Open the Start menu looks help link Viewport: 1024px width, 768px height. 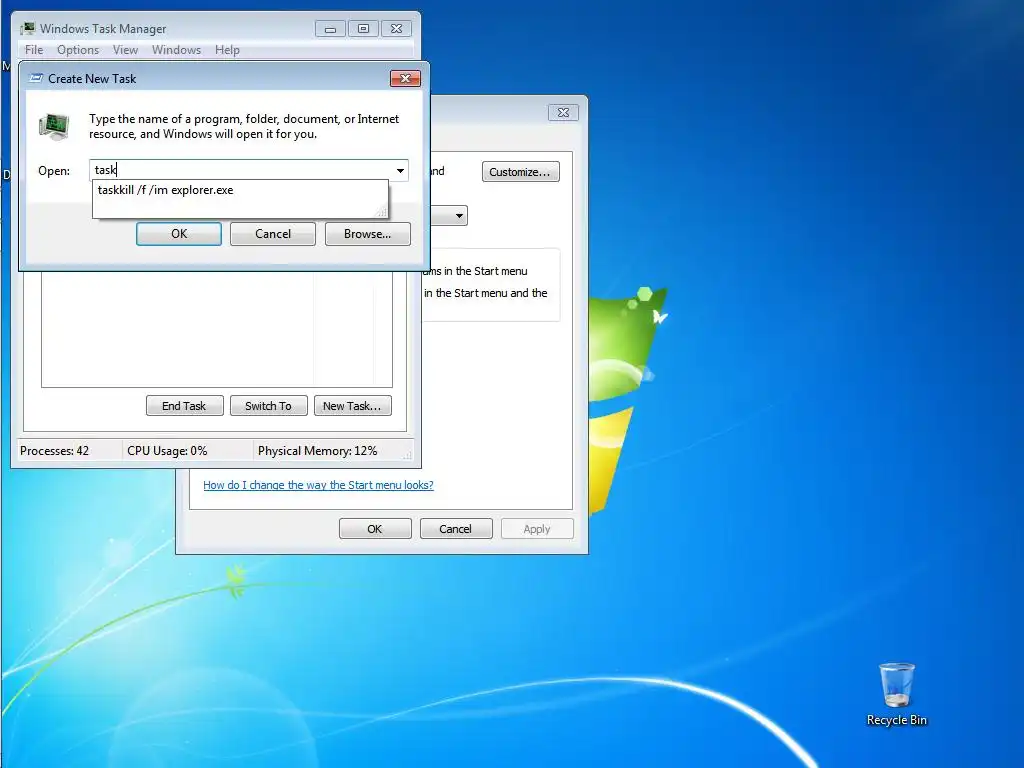pos(318,485)
